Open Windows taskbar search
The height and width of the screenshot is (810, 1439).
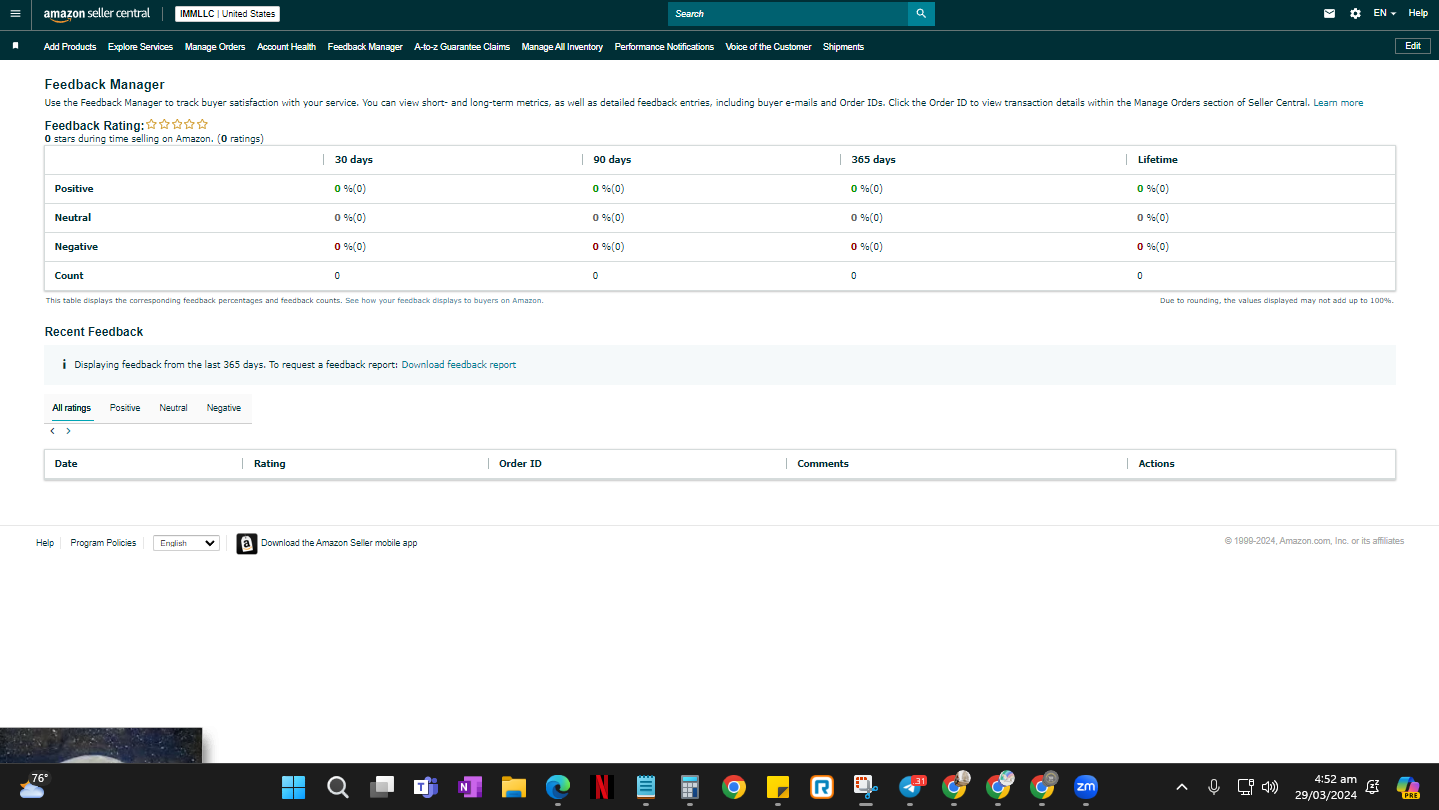(x=338, y=787)
